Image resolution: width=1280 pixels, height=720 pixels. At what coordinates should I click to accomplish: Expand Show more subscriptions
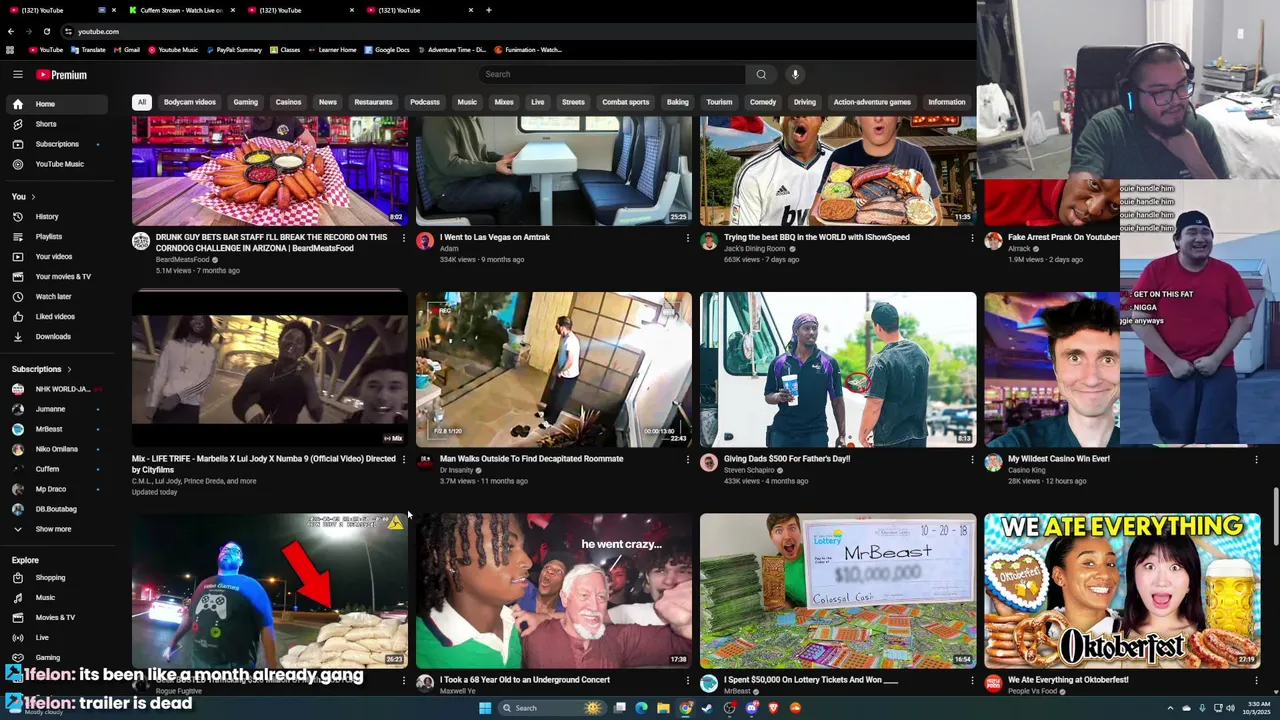56,529
